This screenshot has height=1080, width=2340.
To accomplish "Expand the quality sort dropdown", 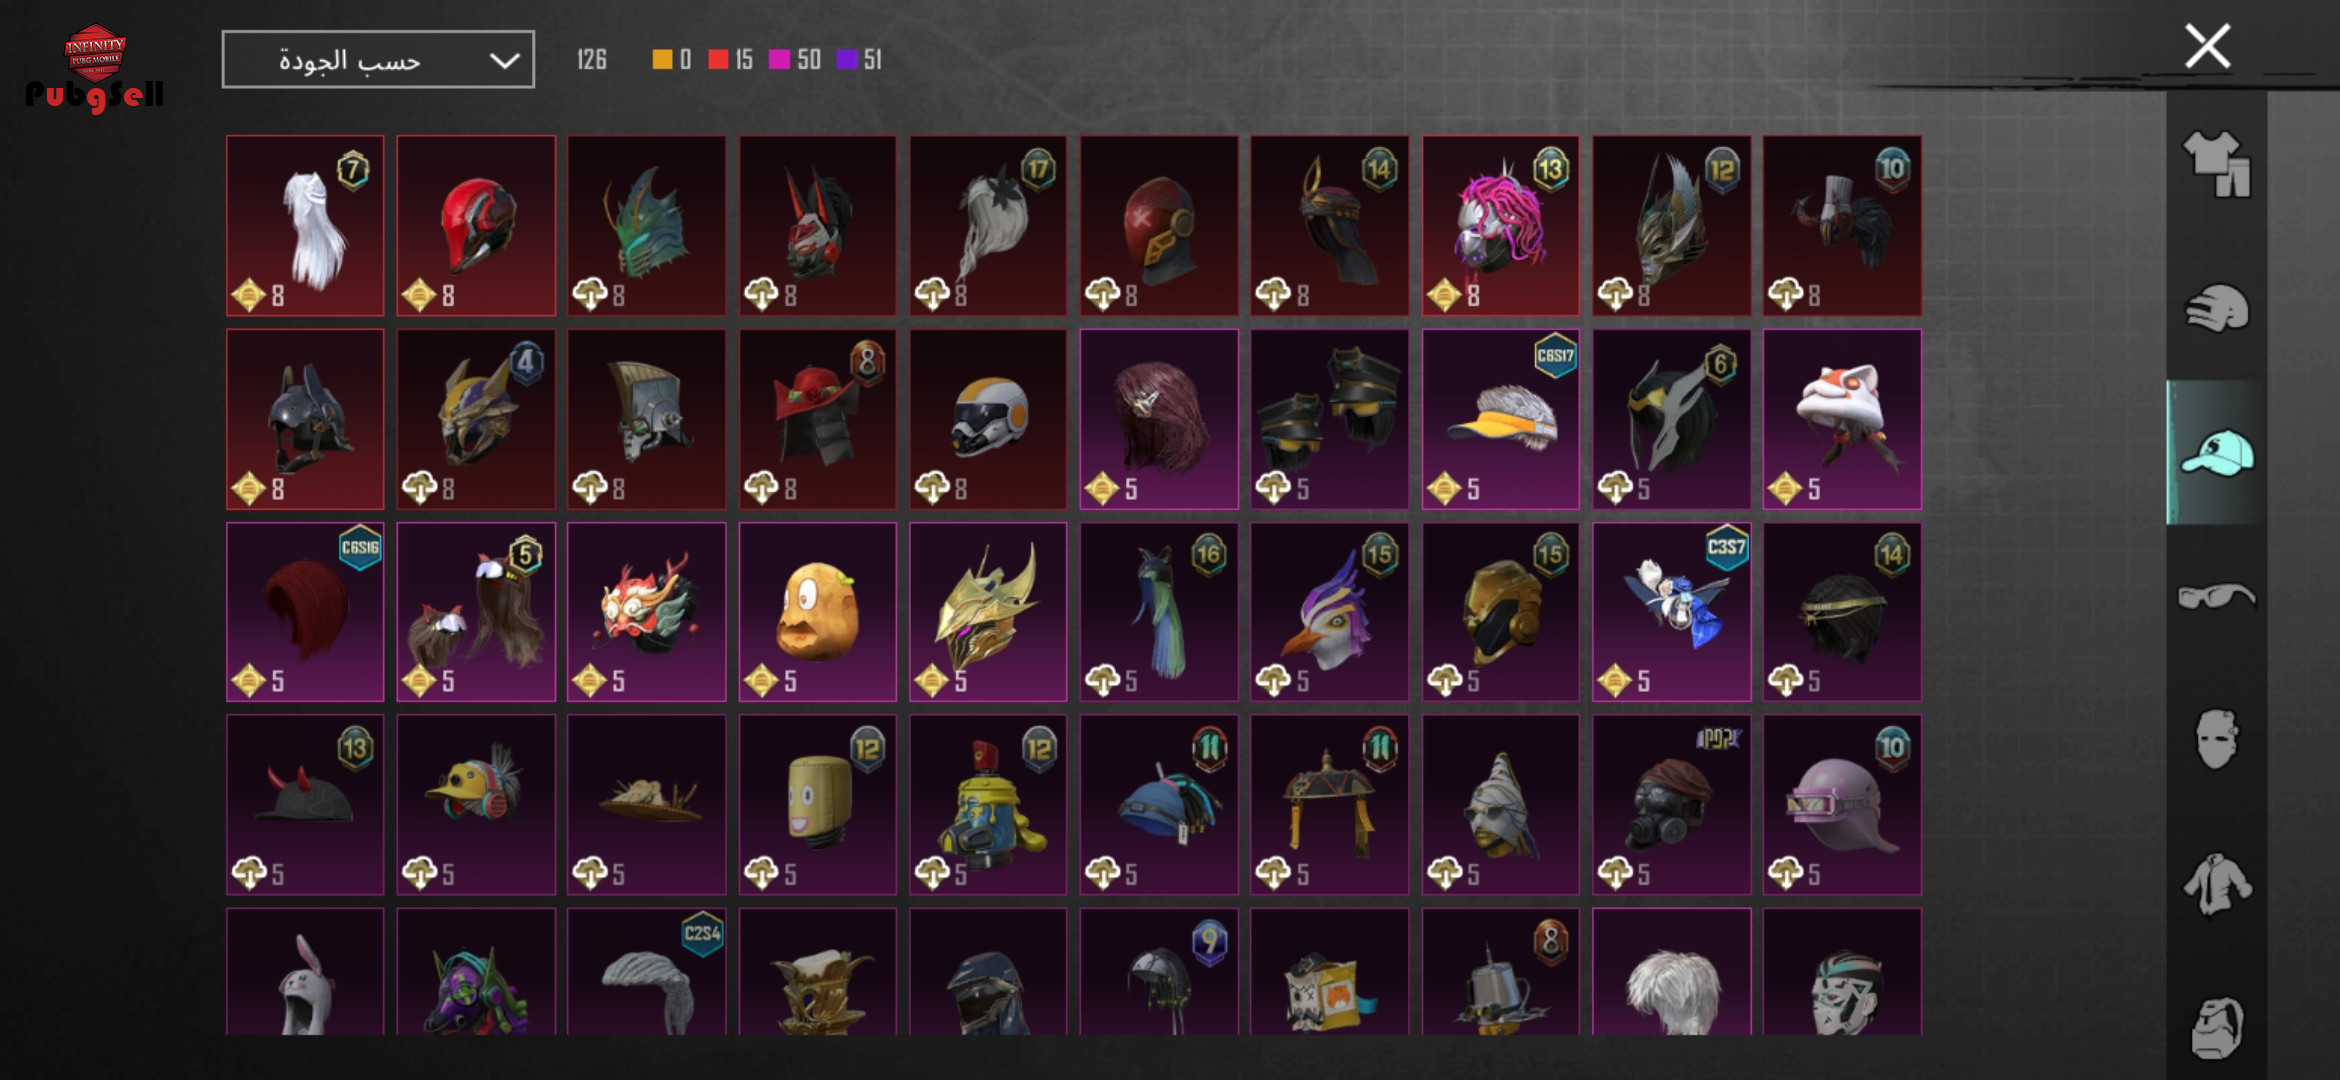I will pyautogui.click(x=378, y=60).
